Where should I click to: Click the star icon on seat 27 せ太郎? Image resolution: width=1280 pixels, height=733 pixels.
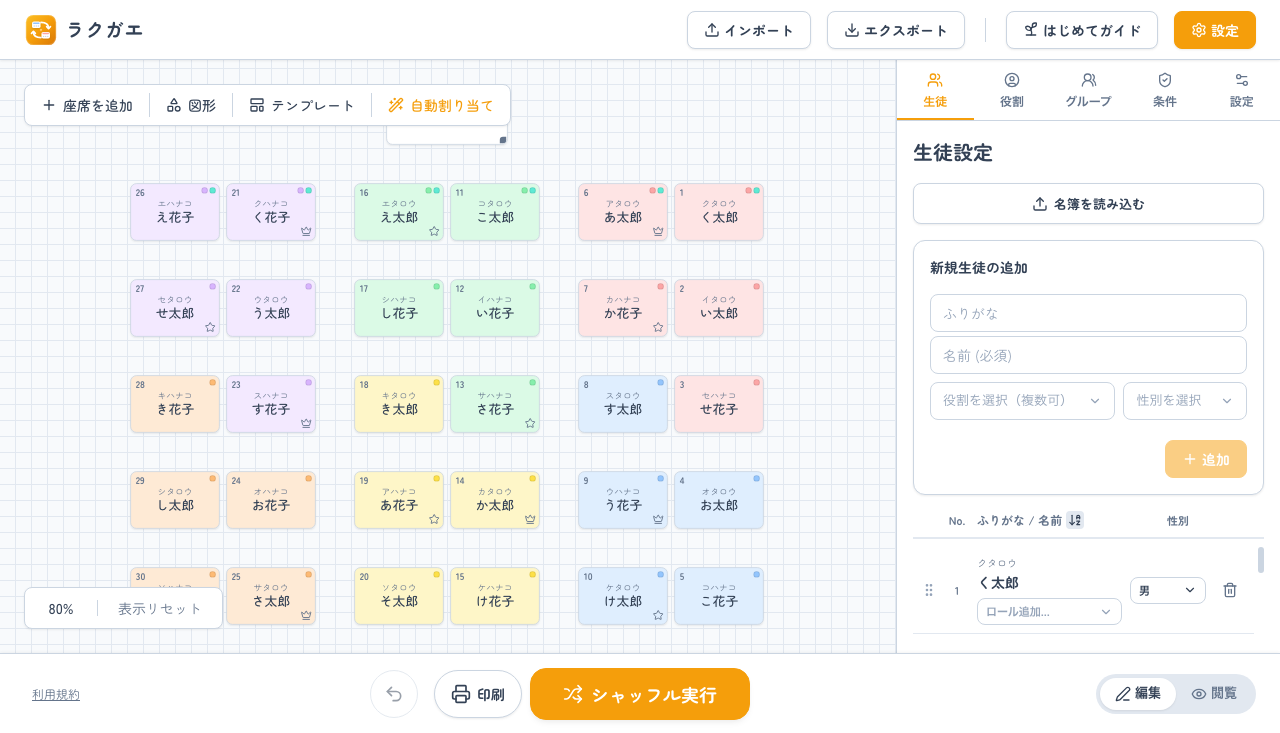[210, 327]
